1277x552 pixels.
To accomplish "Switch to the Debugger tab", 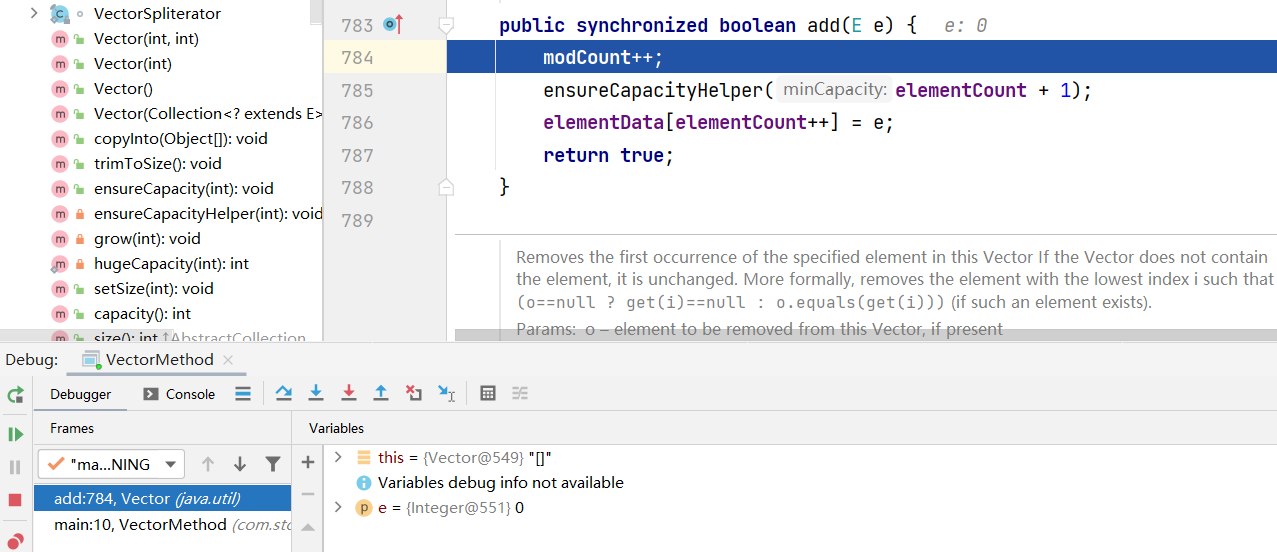I will (x=81, y=394).
